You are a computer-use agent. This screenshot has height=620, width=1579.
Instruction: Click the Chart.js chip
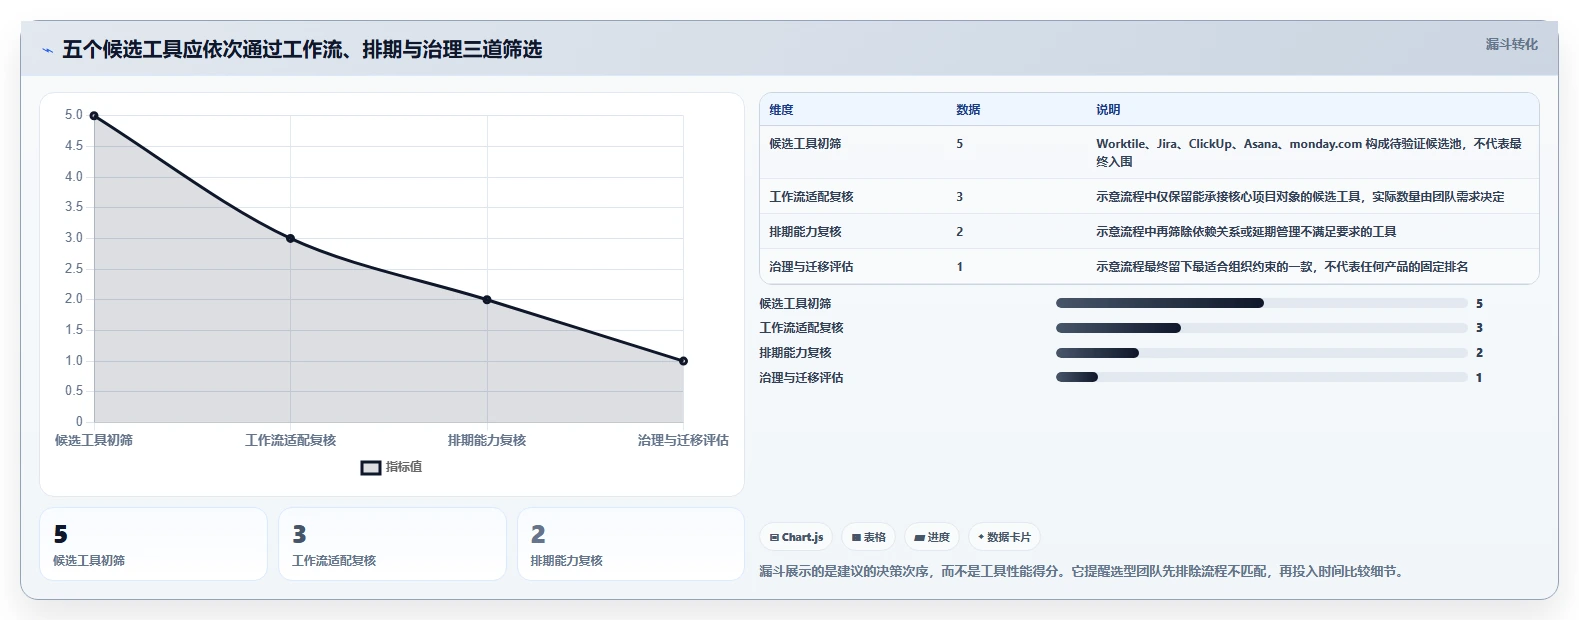click(x=796, y=537)
